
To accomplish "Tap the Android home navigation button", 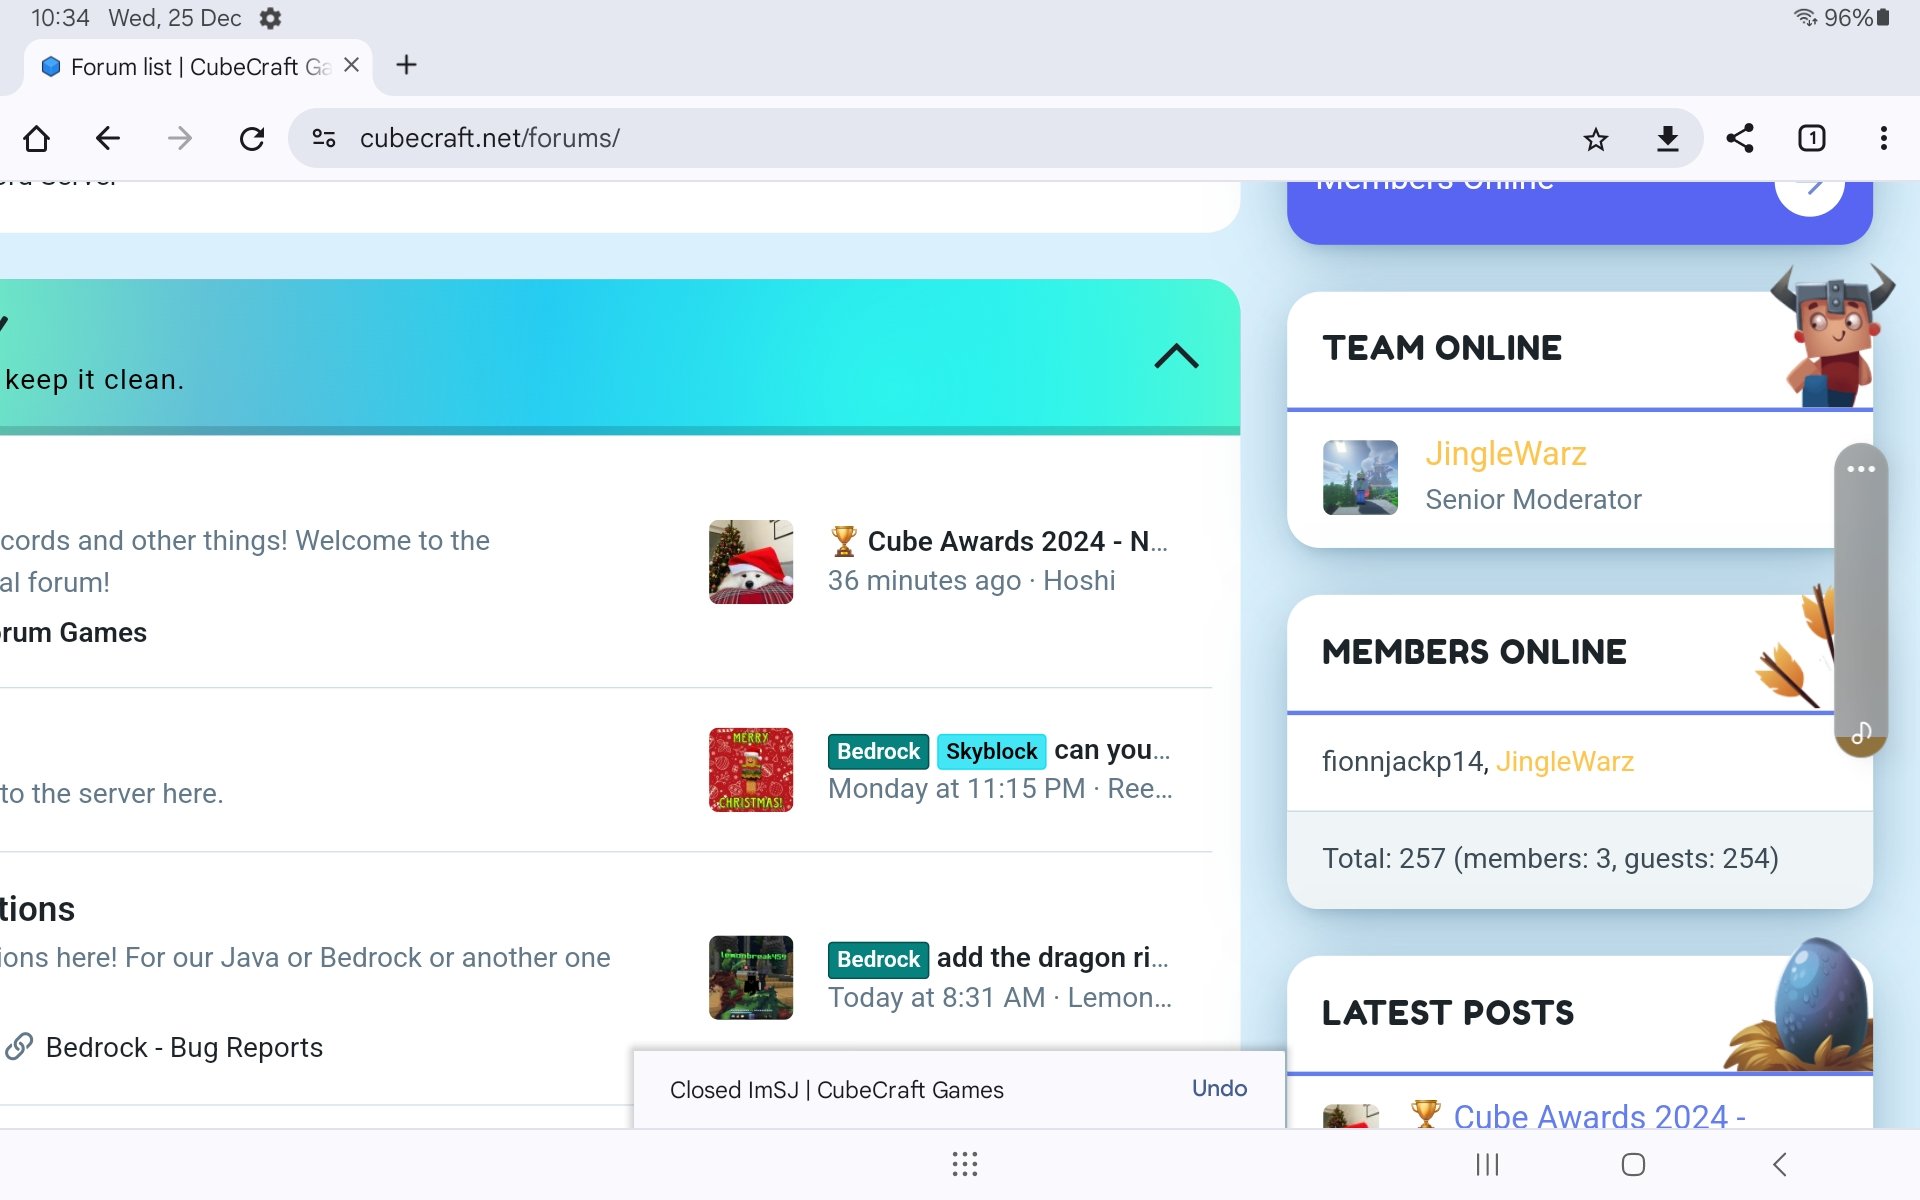I will [x=1633, y=1164].
